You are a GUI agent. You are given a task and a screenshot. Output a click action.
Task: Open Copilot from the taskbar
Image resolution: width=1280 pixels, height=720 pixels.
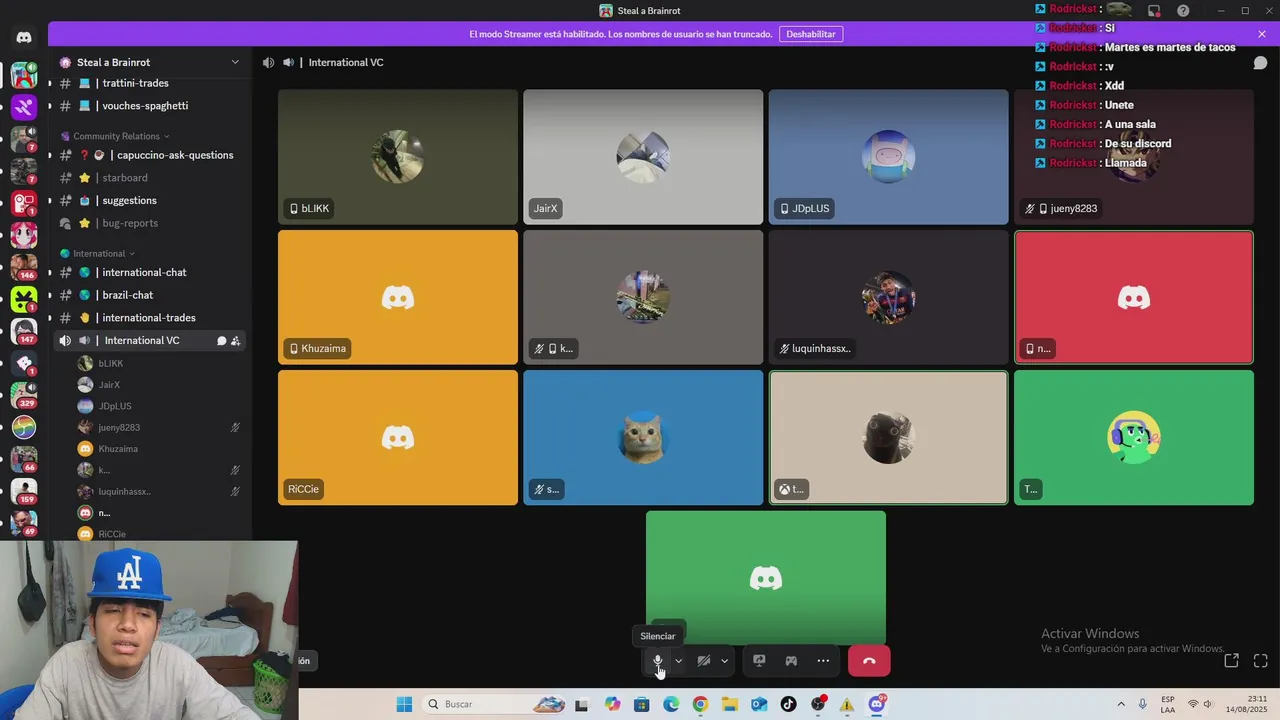click(x=612, y=704)
